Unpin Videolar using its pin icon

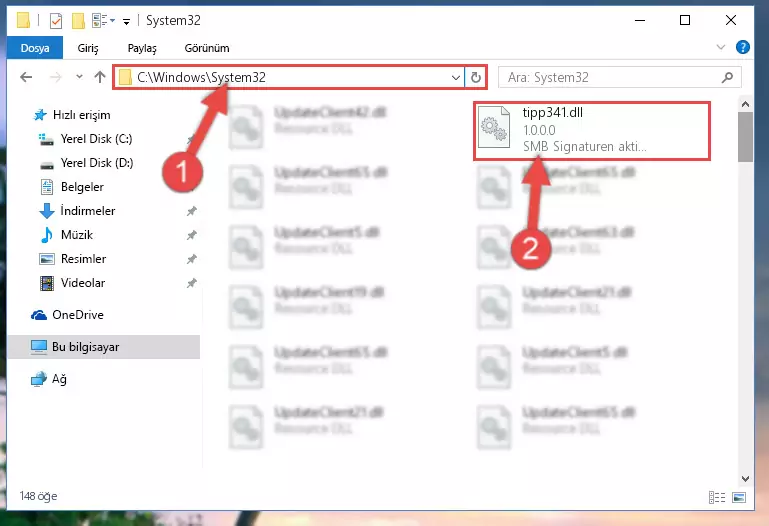tap(191, 283)
